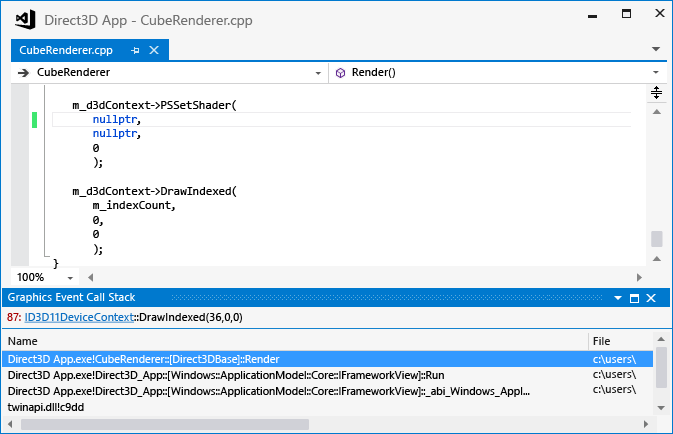Pin the CubeRenderer.cpp tab

pos(135,50)
